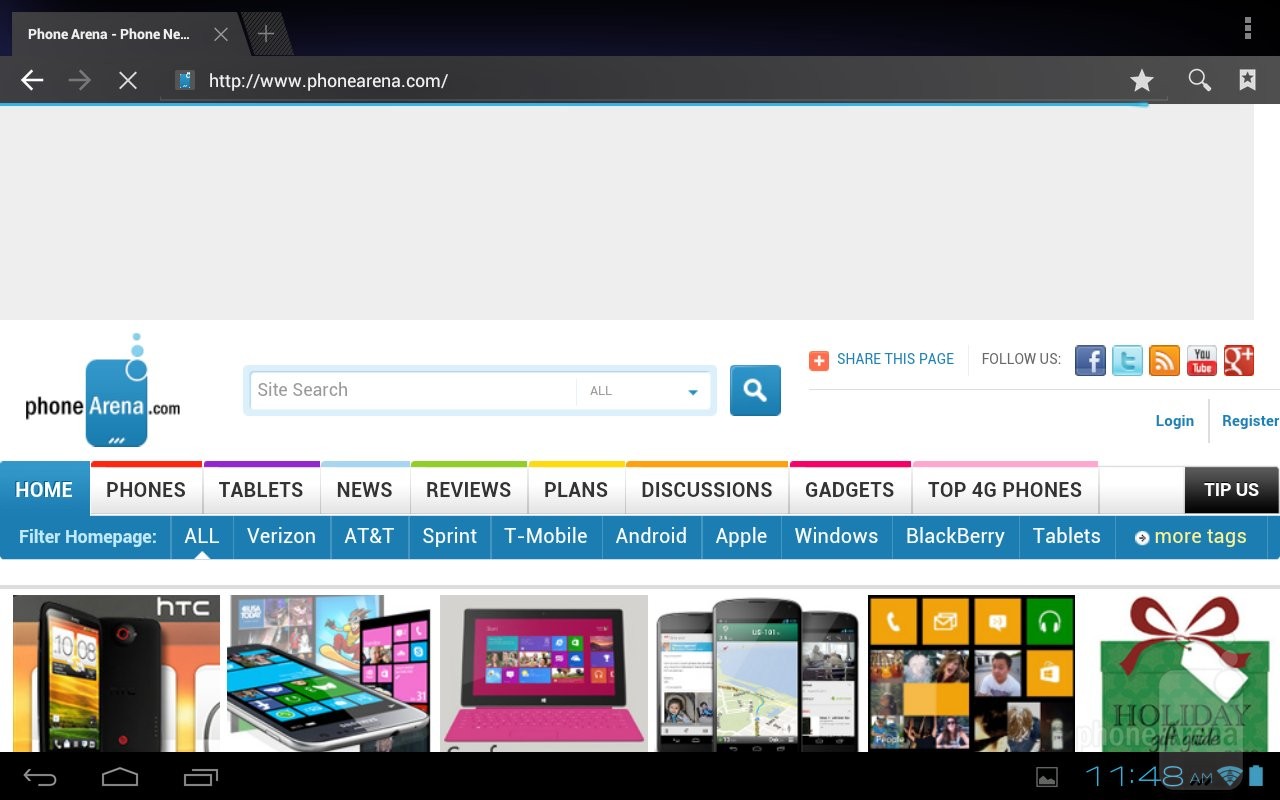Follow on Facebook icon

(x=1090, y=360)
